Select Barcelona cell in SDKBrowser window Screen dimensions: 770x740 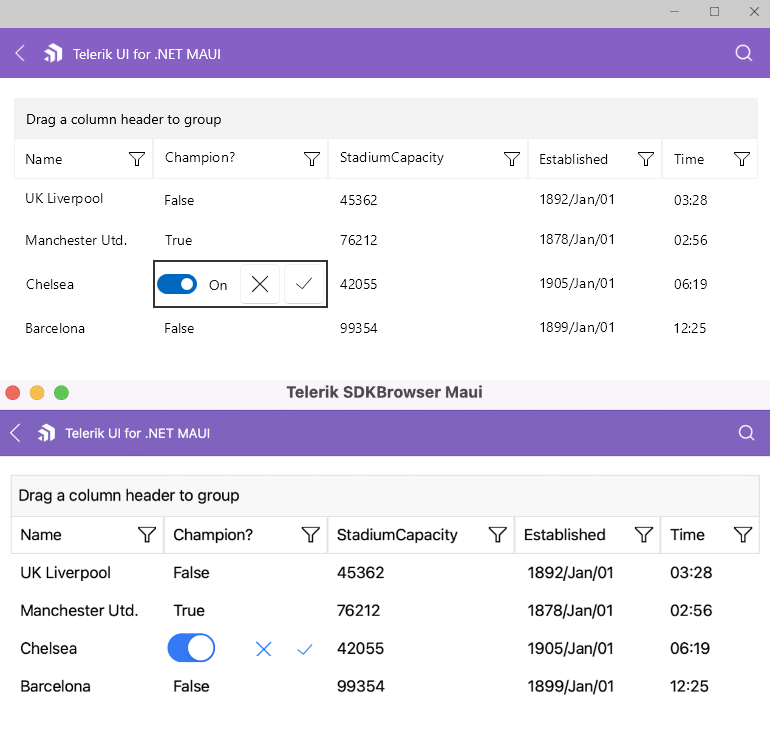(x=55, y=686)
